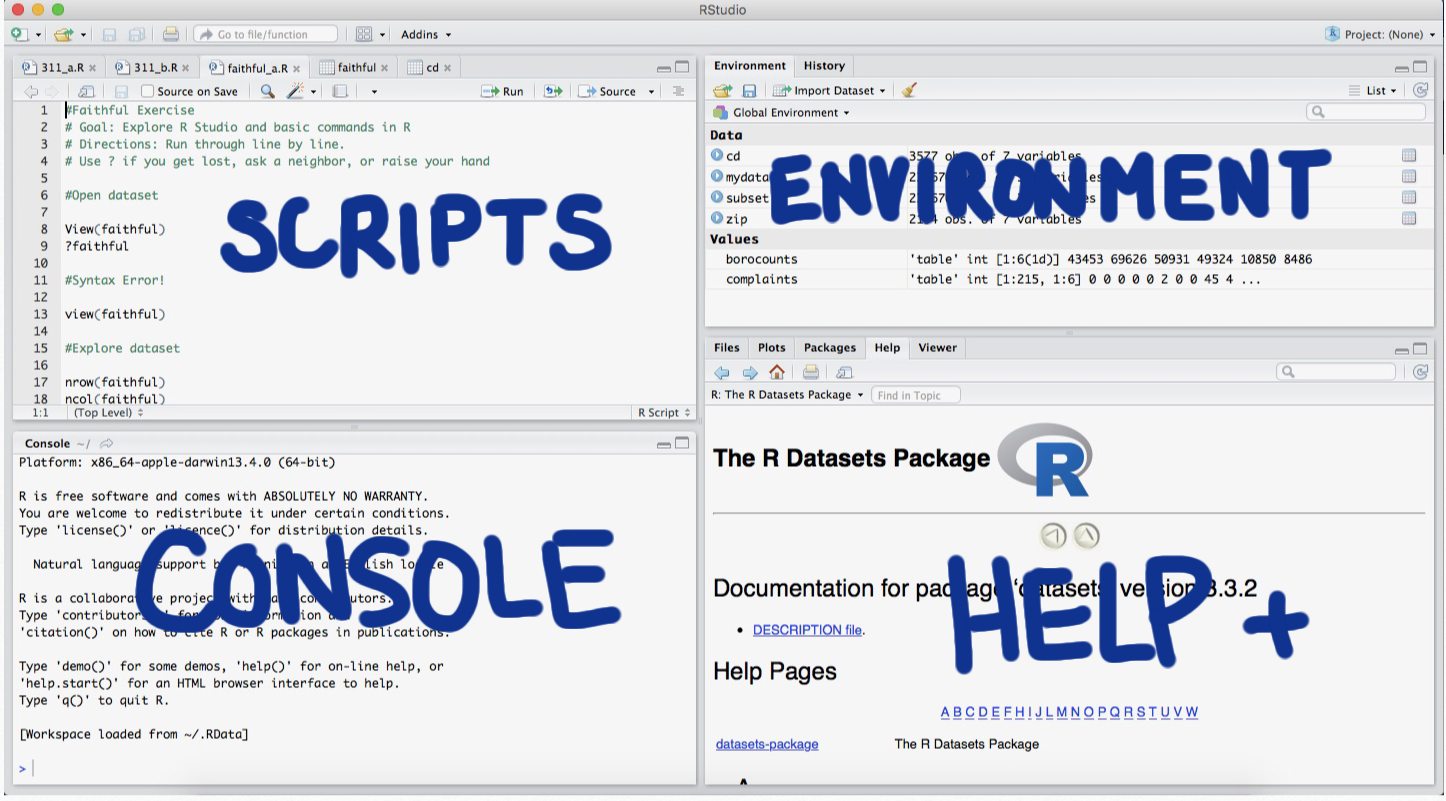1446x801 pixels.
Task: Open the workspace panes layout dropdown
Action: coord(371,34)
